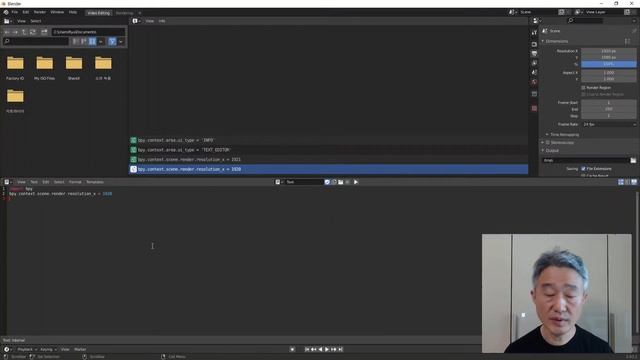This screenshot has width=640, height=360.
Task: Open the Render menu
Action: tap(40, 12)
